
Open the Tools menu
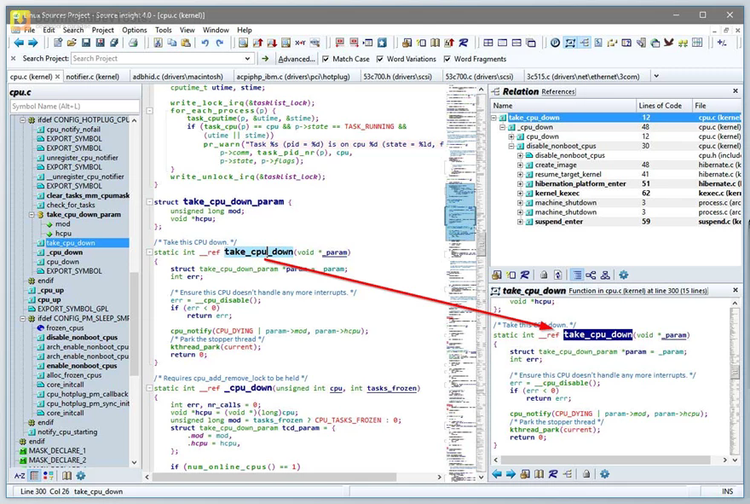(x=163, y=30)
